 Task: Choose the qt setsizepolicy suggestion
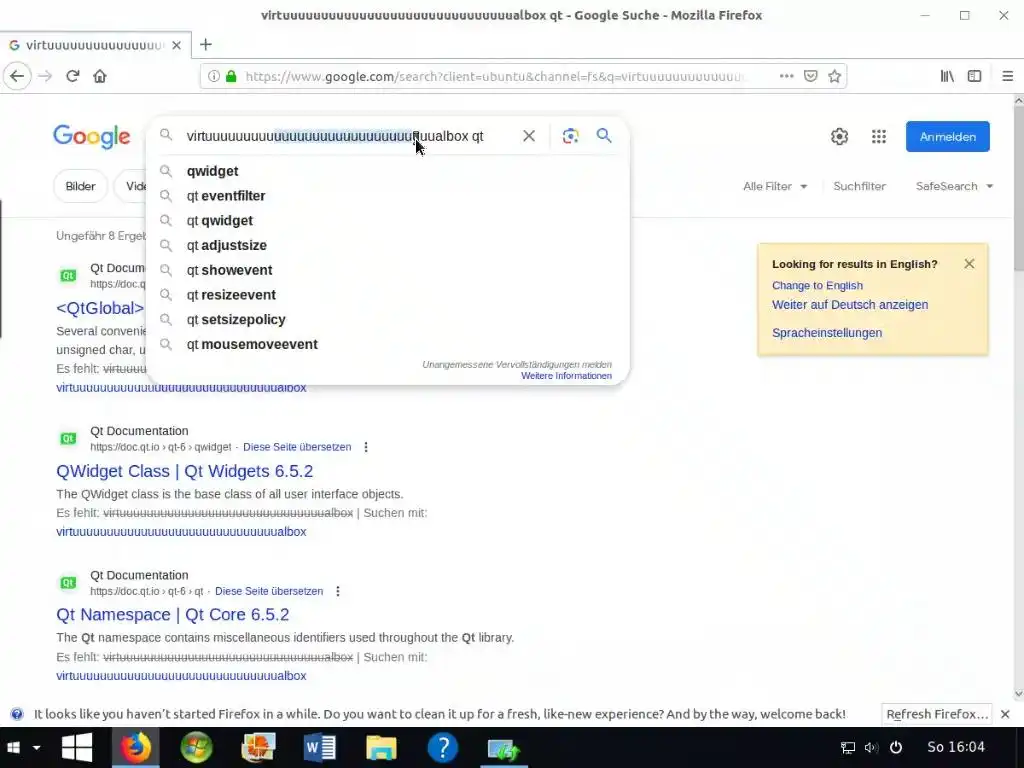(389, 320)
